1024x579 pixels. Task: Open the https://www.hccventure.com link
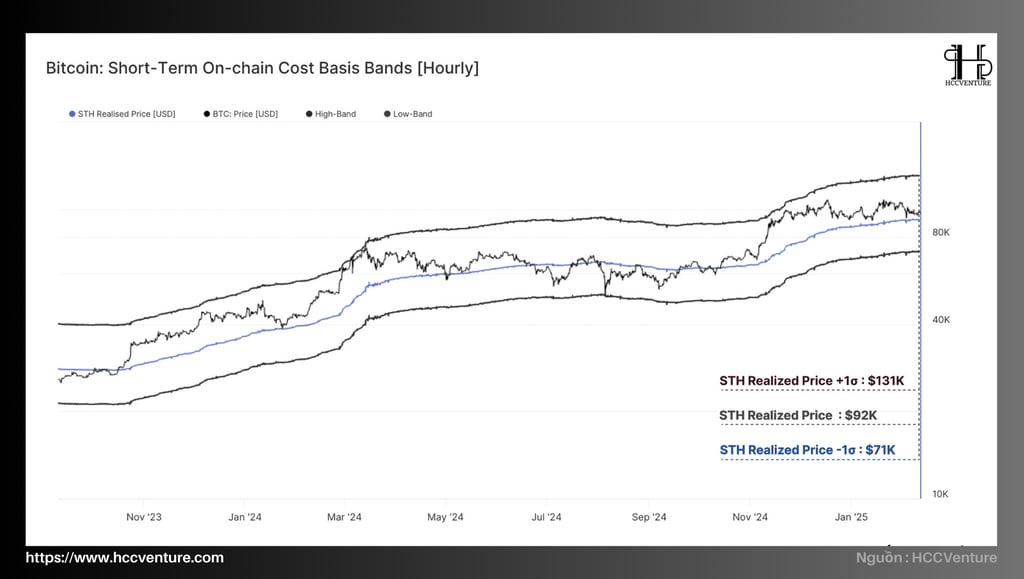[x=125, y=557]
